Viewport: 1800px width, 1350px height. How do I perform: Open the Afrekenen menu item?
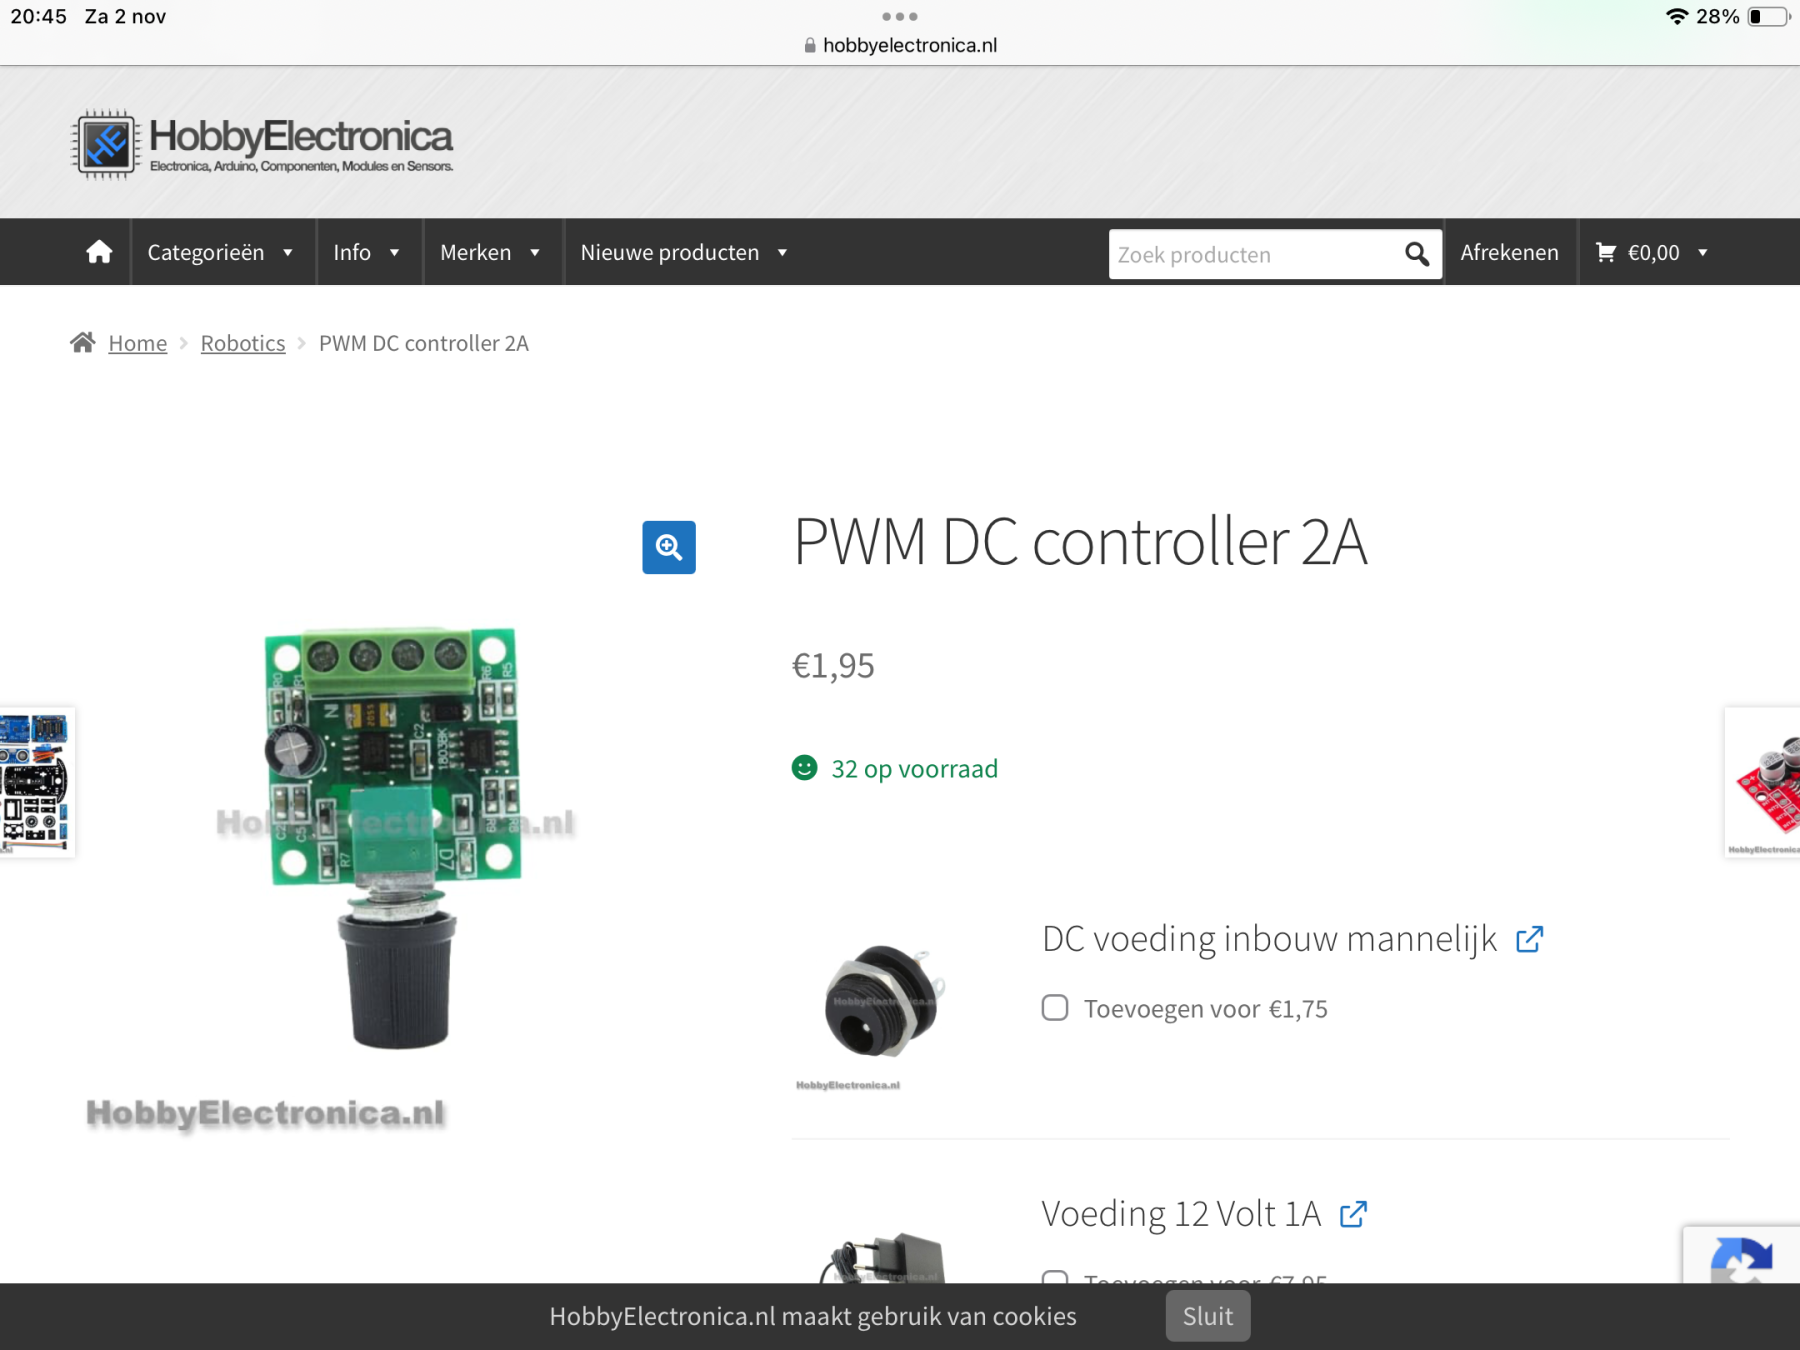pyautogui.click(x=1509, y=252)
